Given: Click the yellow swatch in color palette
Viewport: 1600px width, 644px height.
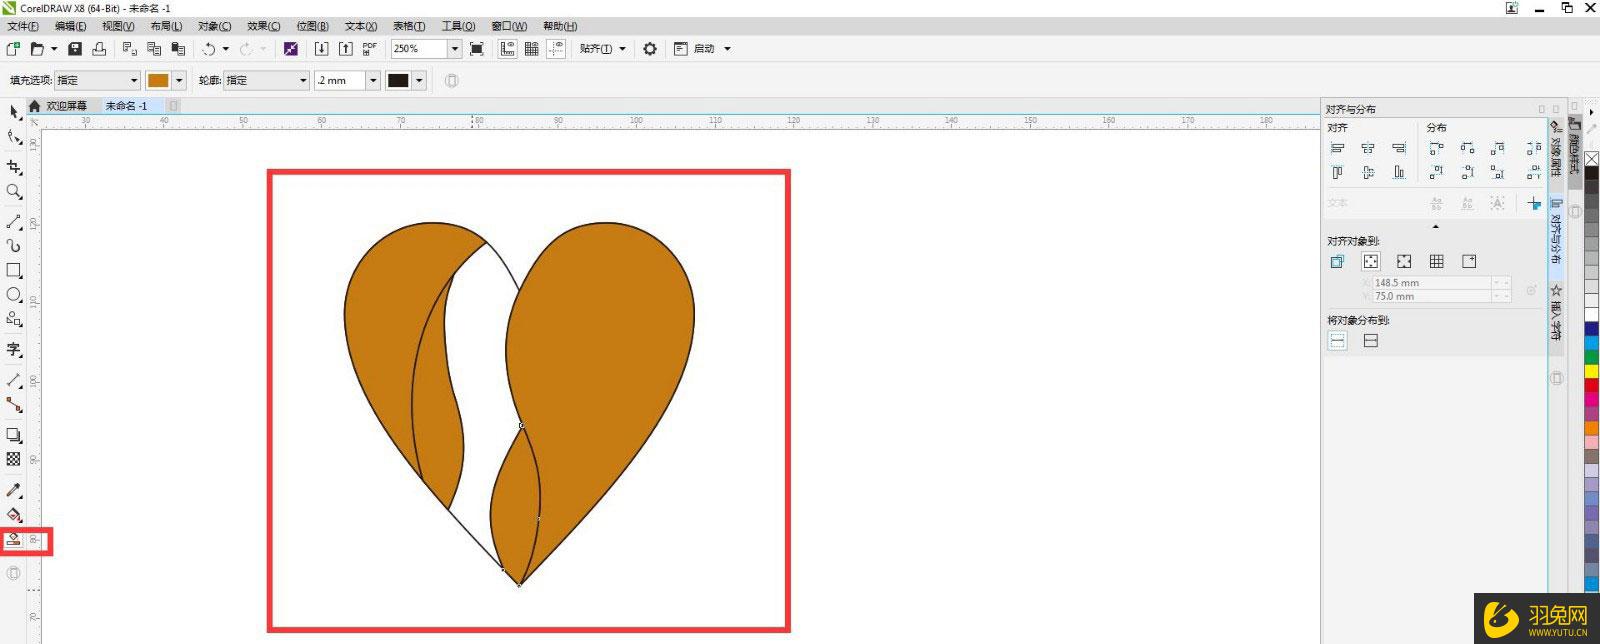Looking at the screenshot, I should tap(1591, 372).
